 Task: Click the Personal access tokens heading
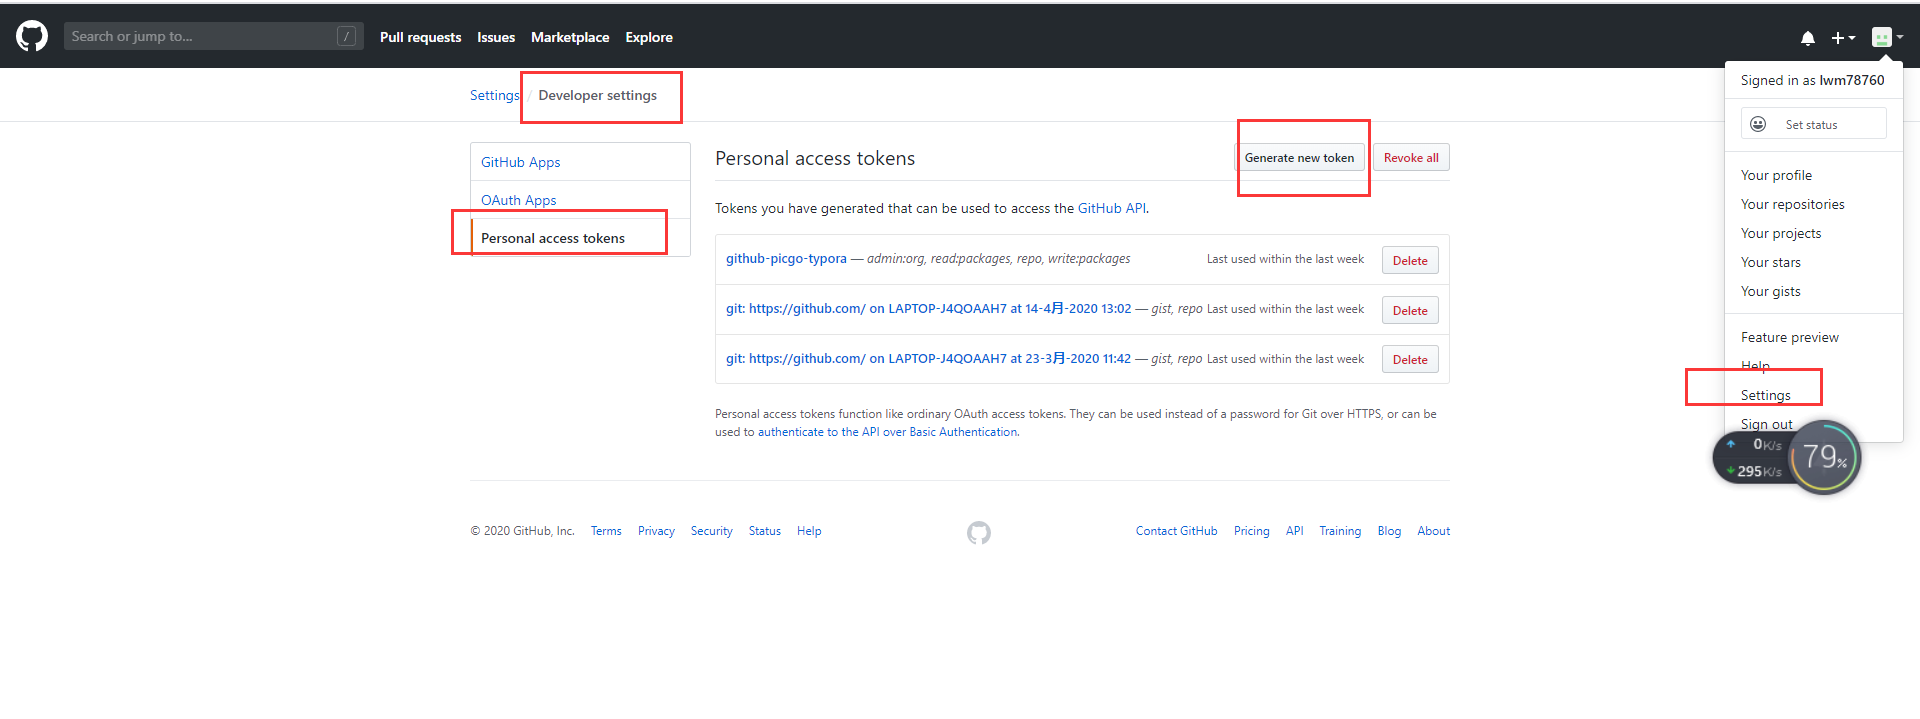pyautogui.click(x=815, y=158)
